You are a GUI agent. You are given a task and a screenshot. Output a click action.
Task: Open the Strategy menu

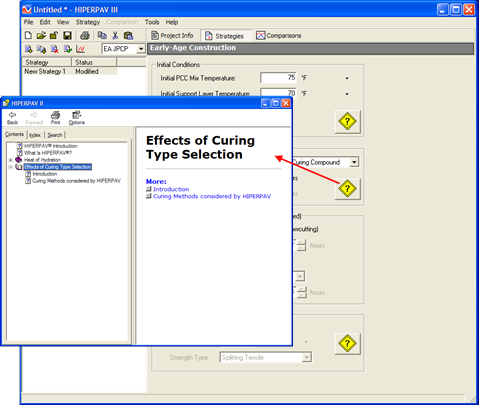tap(88, 22)
